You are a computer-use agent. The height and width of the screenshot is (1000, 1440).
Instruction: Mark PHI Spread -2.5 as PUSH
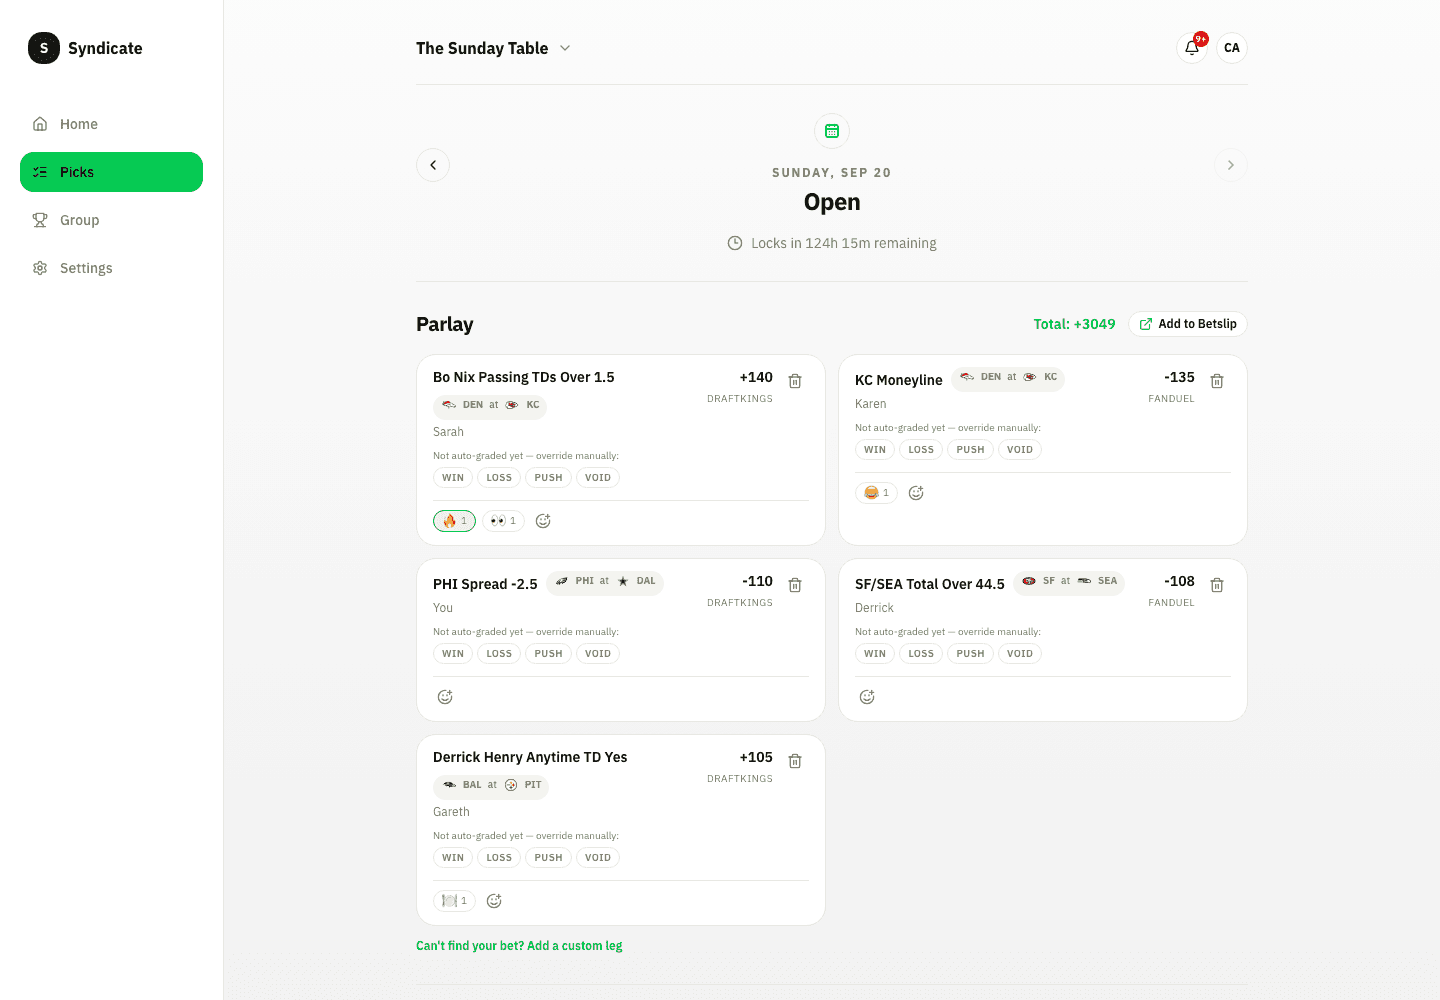[x=548, y=654]
